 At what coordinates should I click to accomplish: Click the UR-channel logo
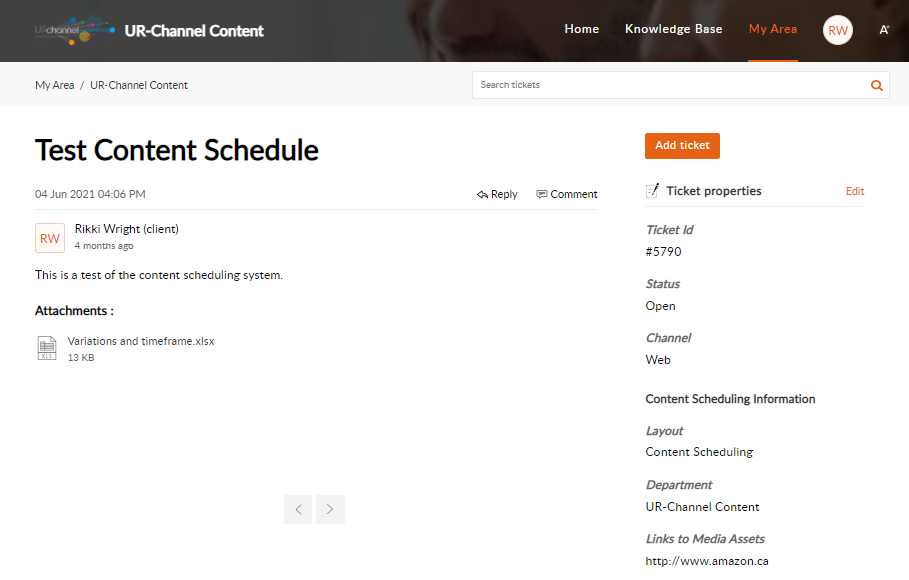75,30
